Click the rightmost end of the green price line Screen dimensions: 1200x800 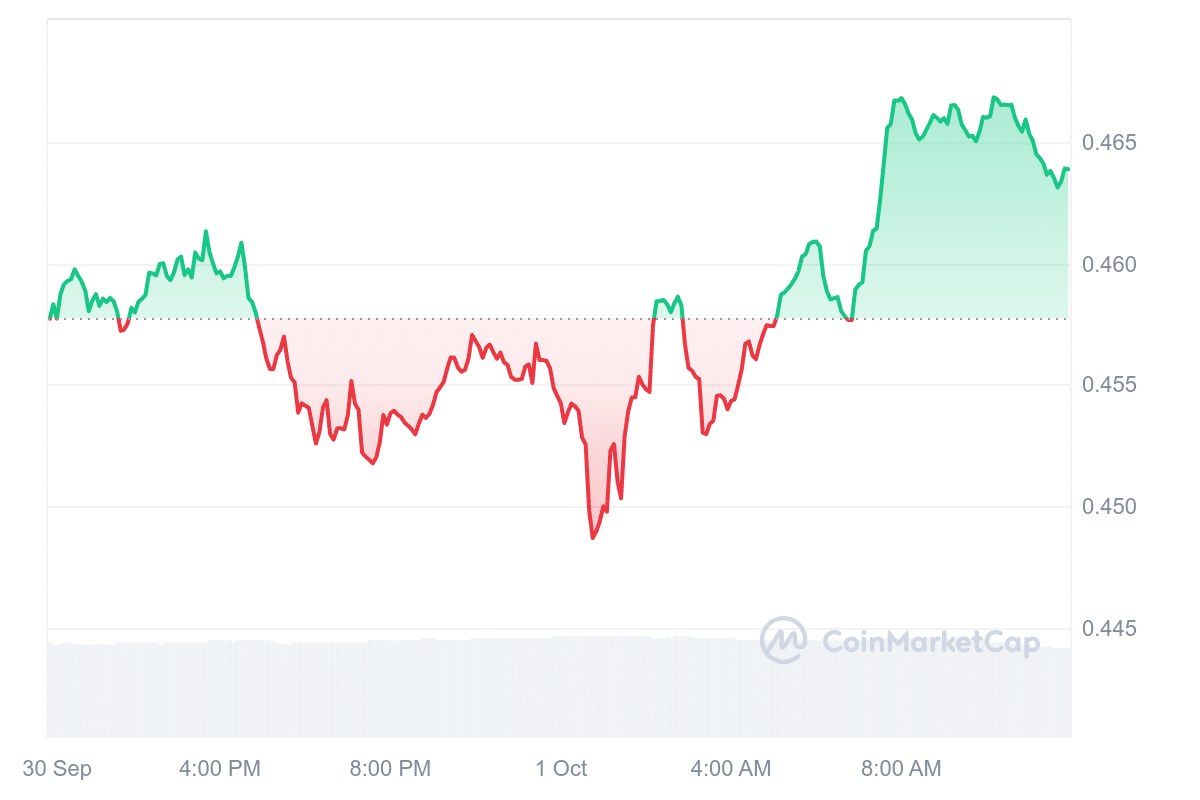coord(1068,169)
